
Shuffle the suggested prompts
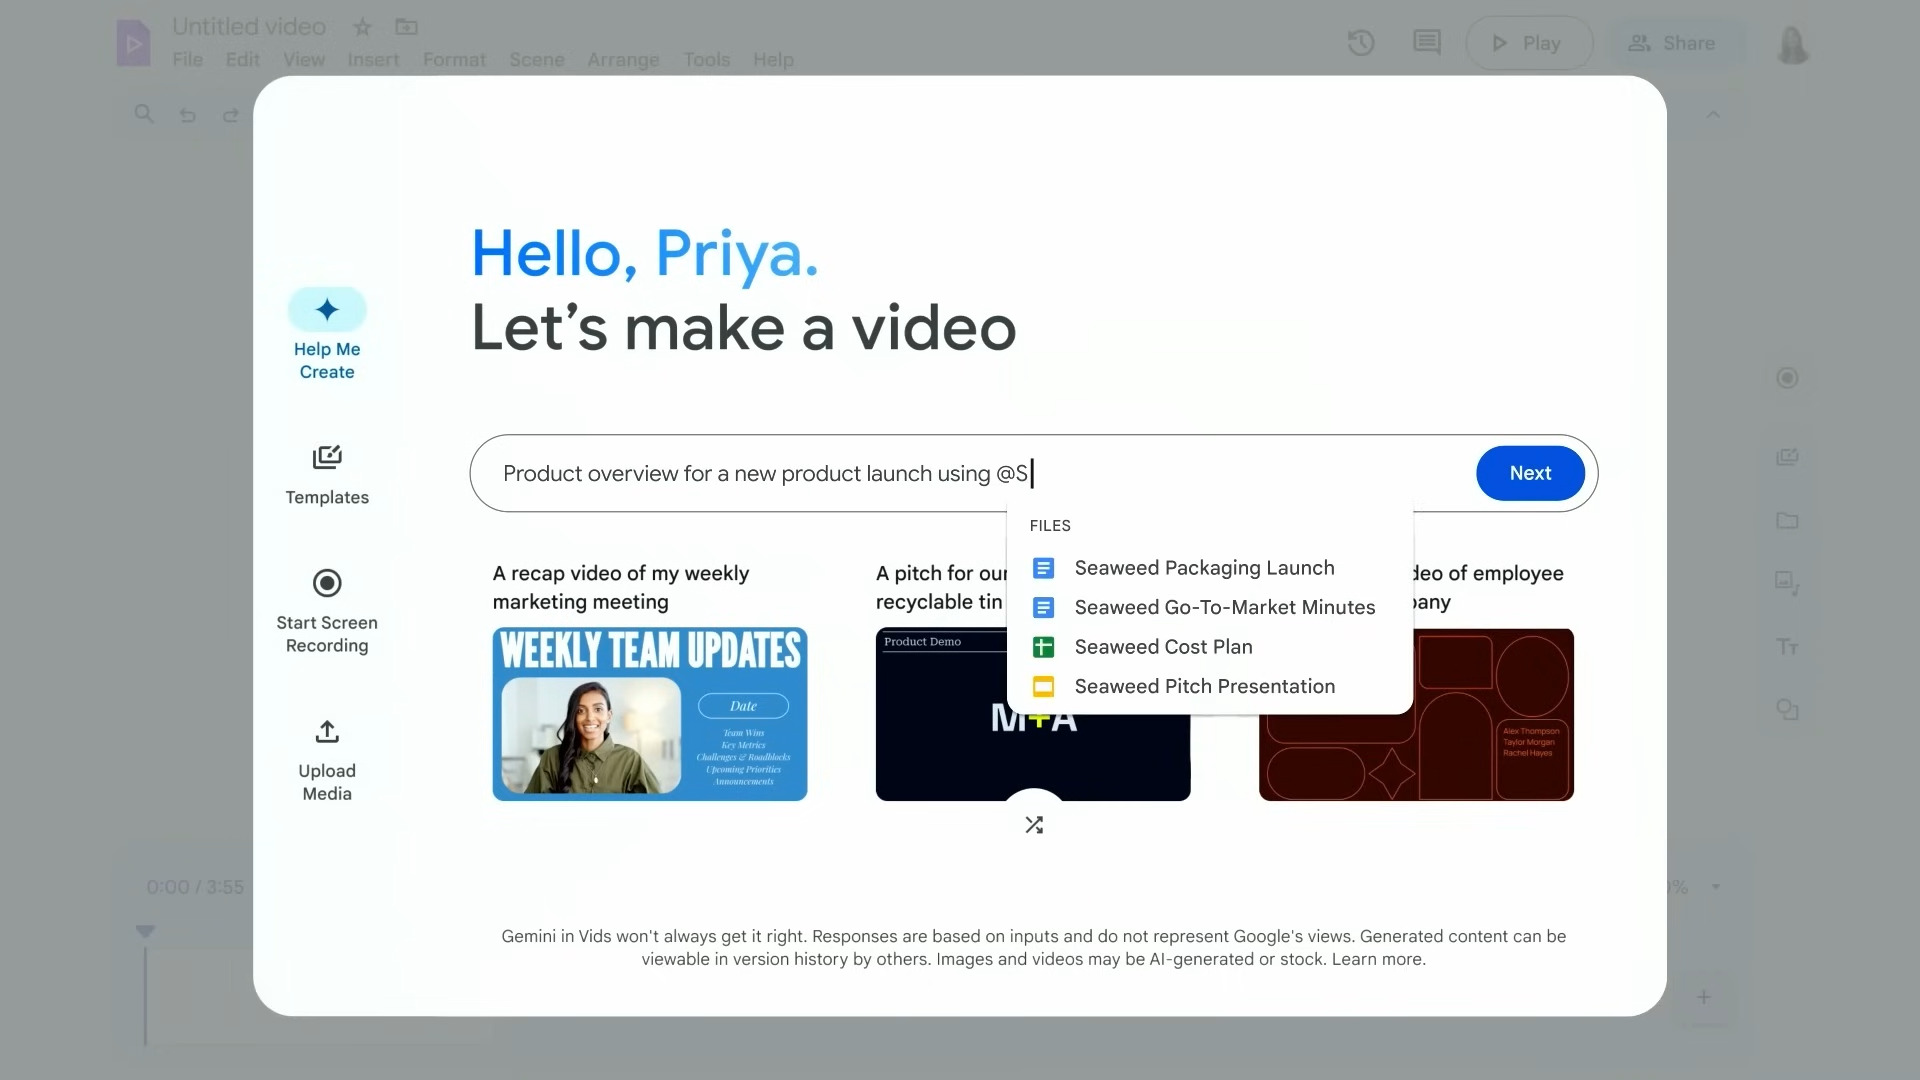tap(1034, 825)
